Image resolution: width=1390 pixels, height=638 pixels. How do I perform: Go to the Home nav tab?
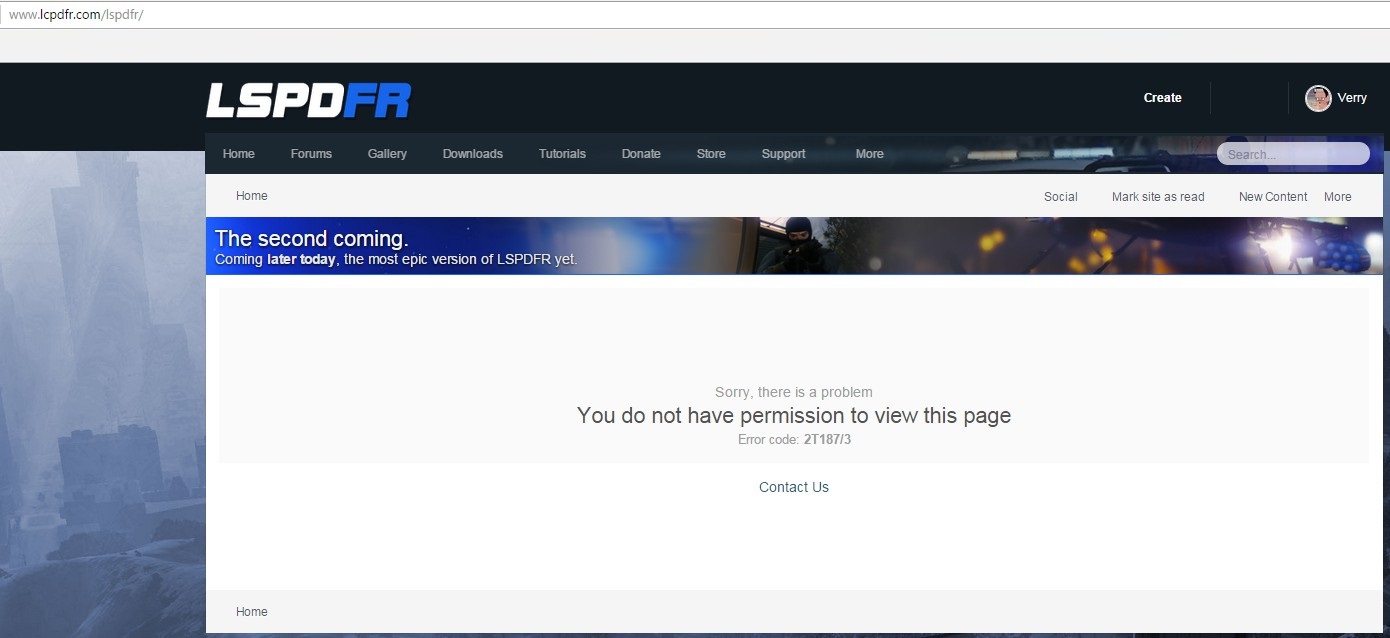[x=239, y=154]
